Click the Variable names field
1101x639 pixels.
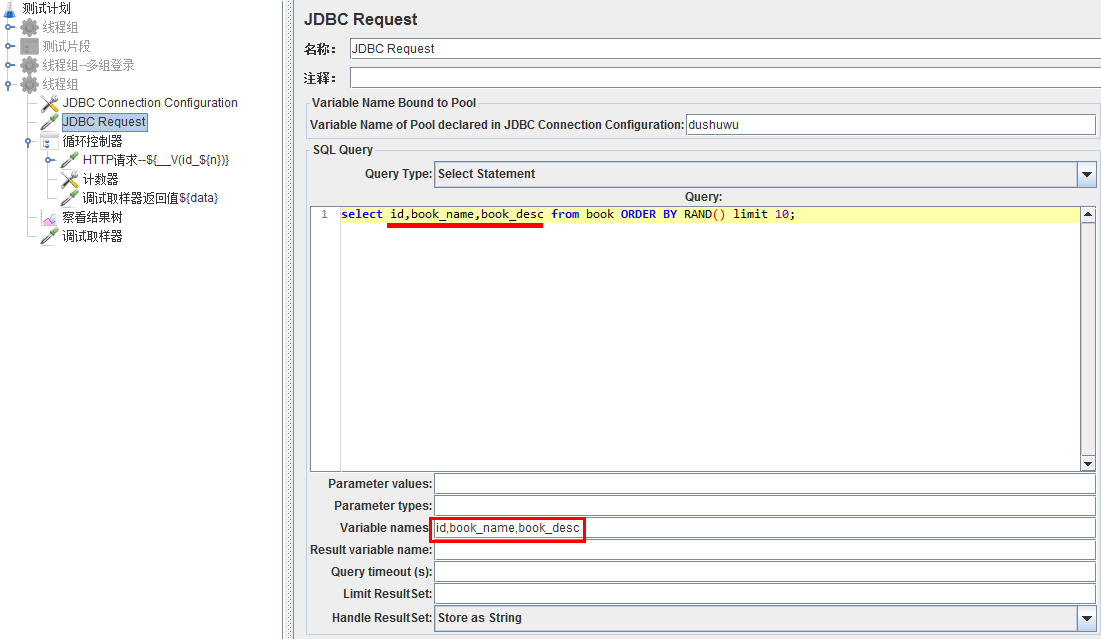[765, 528]
